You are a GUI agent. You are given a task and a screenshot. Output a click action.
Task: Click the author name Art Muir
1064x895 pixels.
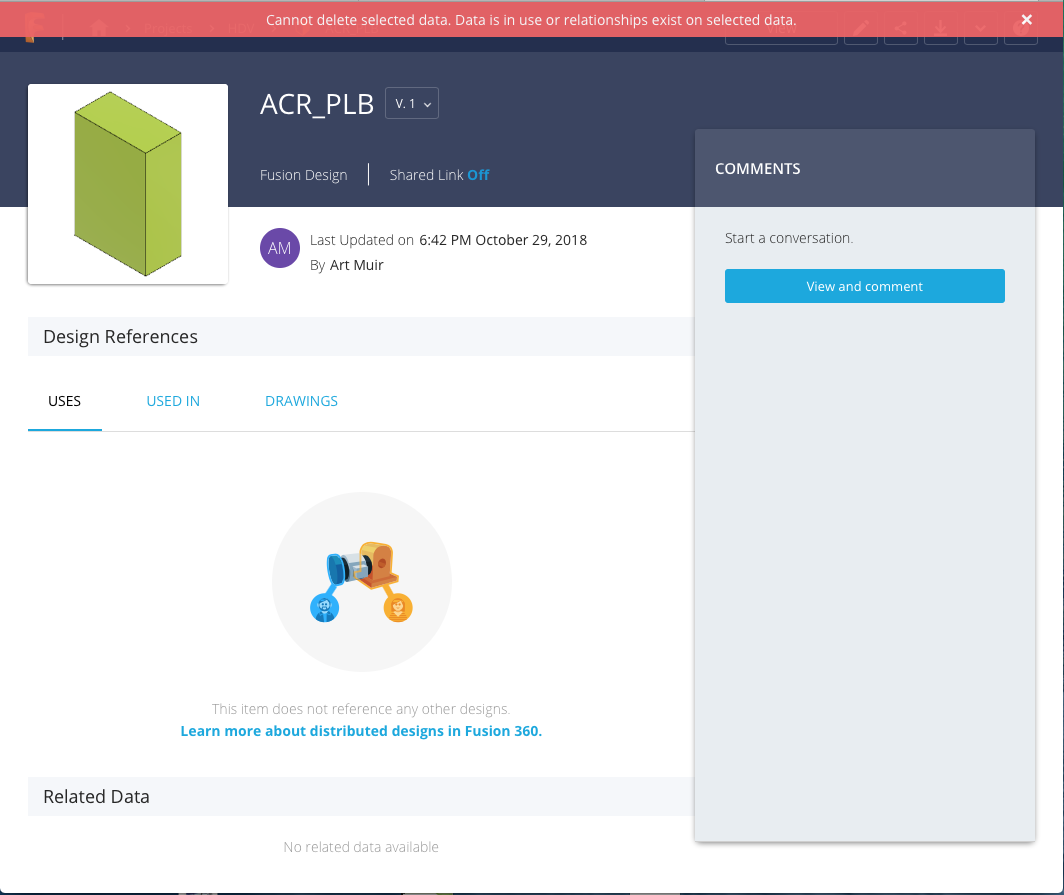tap(356, 265)
